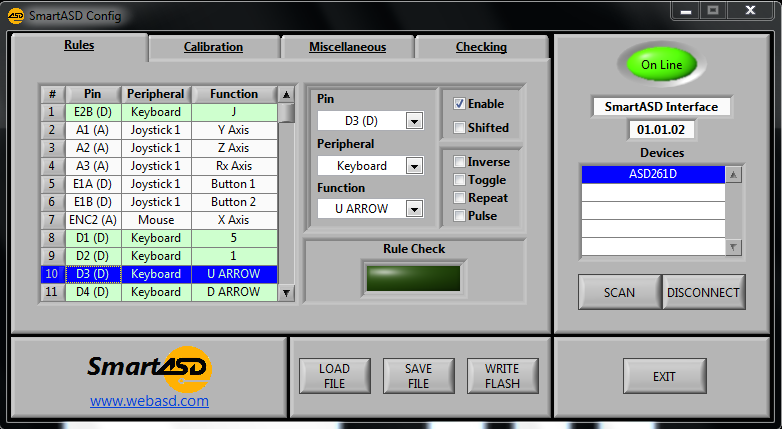Click the green On Line status indicator
Viewport: 782px width, 429px height.
[661, 65]
